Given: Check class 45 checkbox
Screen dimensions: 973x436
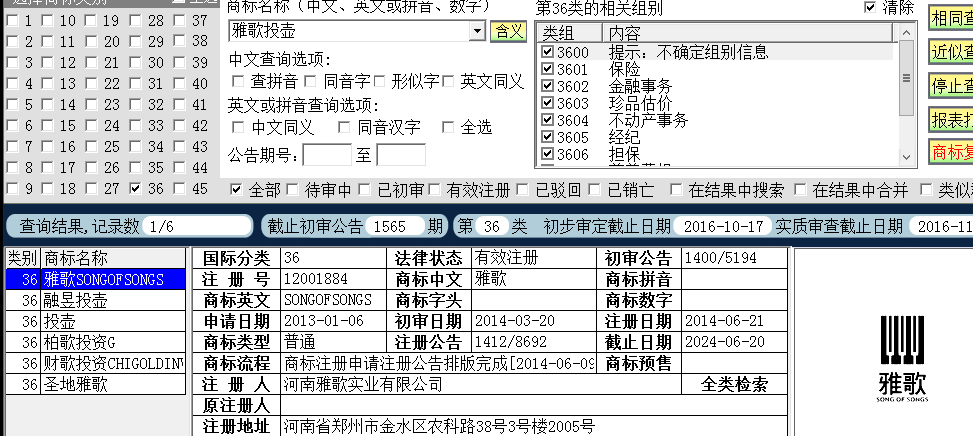Looking at the screenshot, I should coord(179,189).
